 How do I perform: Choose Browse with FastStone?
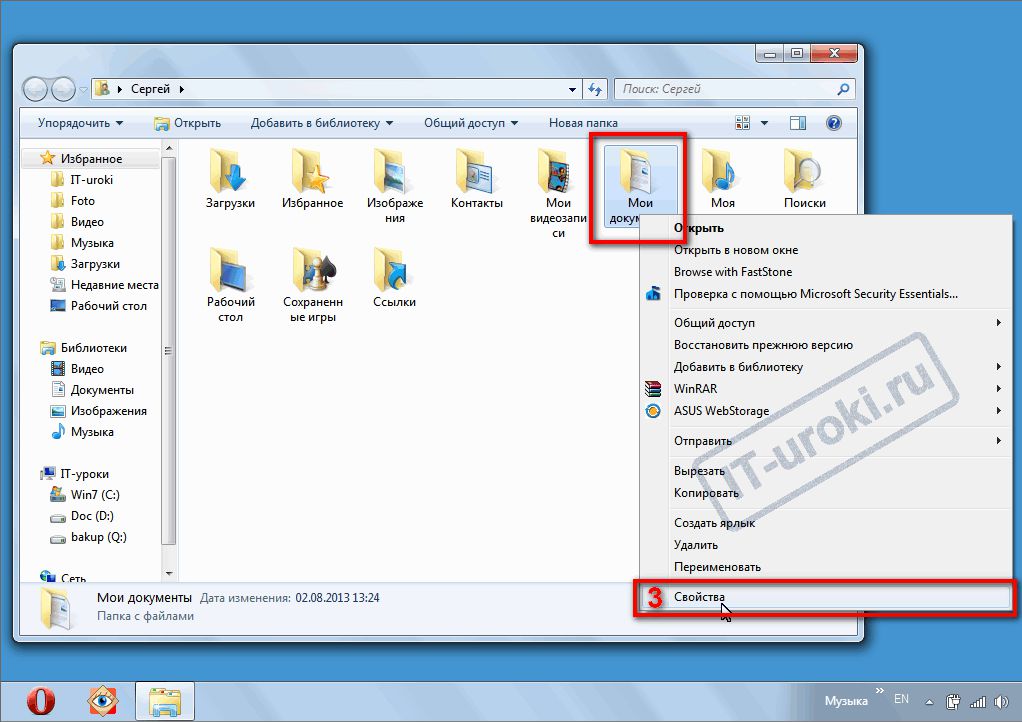pos(826,272)
